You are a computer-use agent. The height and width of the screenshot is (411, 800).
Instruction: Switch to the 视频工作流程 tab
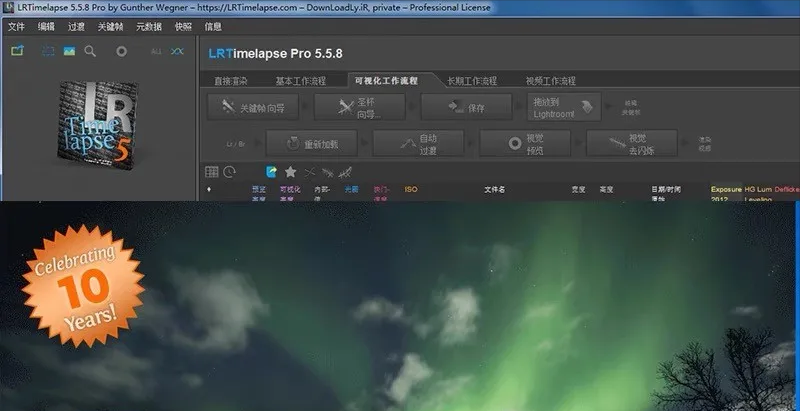coord(551,81)
